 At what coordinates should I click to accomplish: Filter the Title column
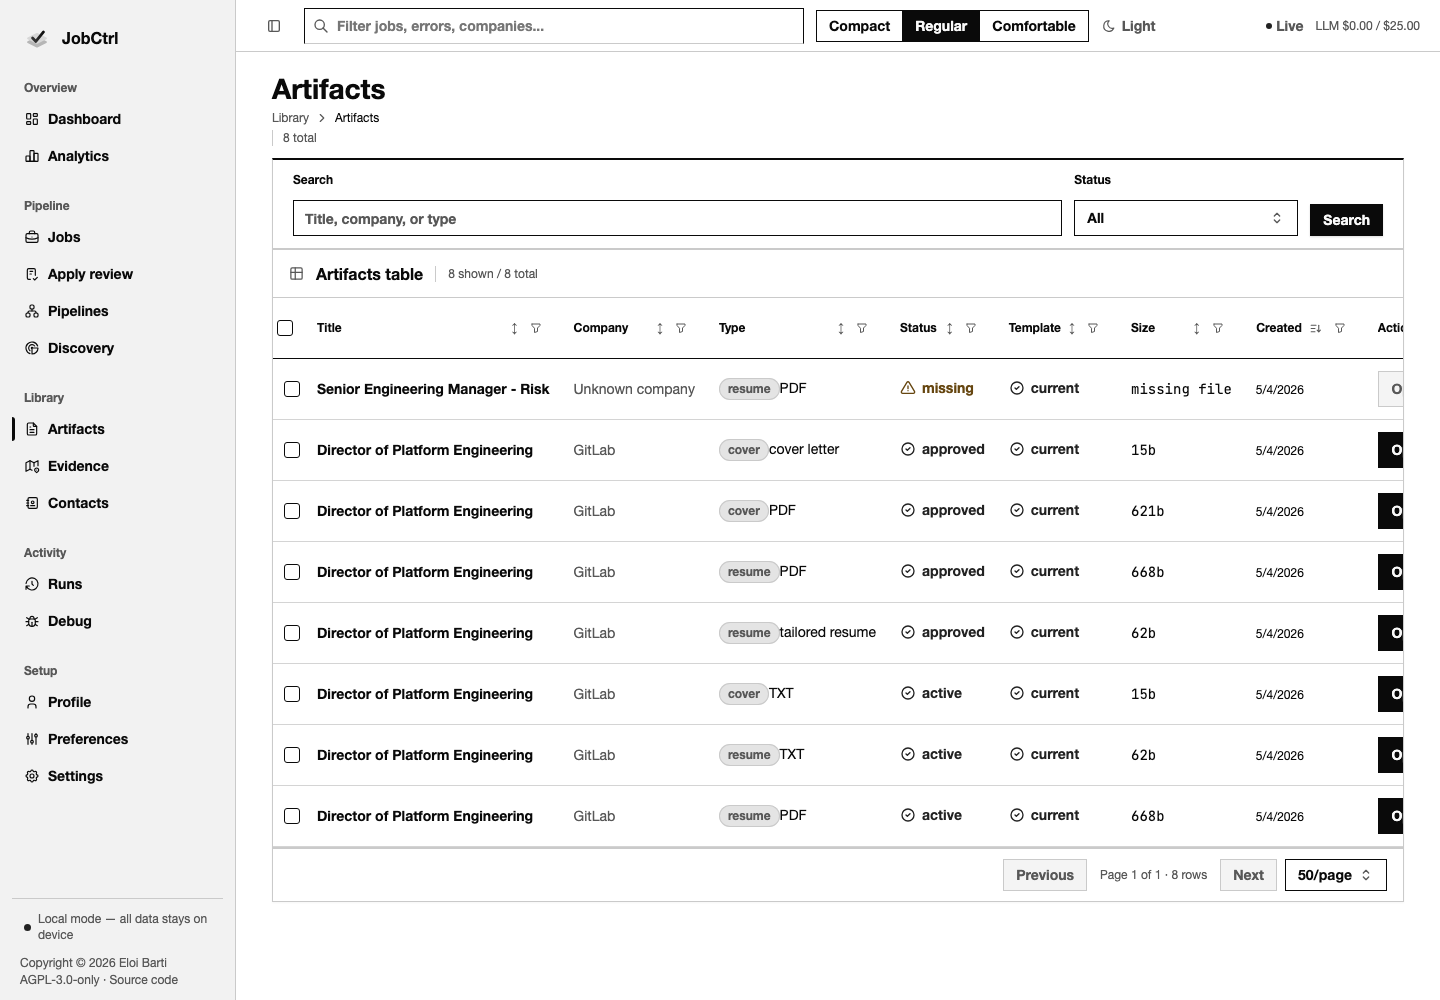point(536,328)
